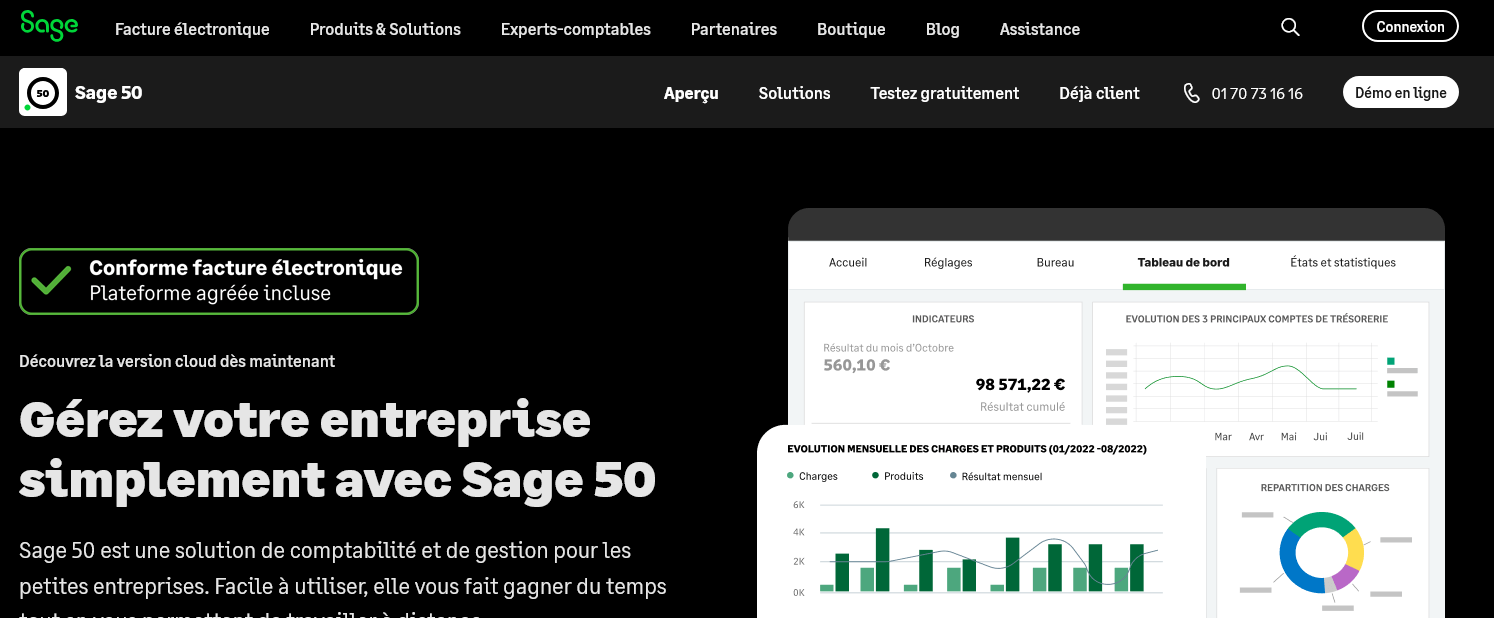This screenshot has height=618, width=1494.
Task: Open Partenaires menu
Action: [734, 29]
